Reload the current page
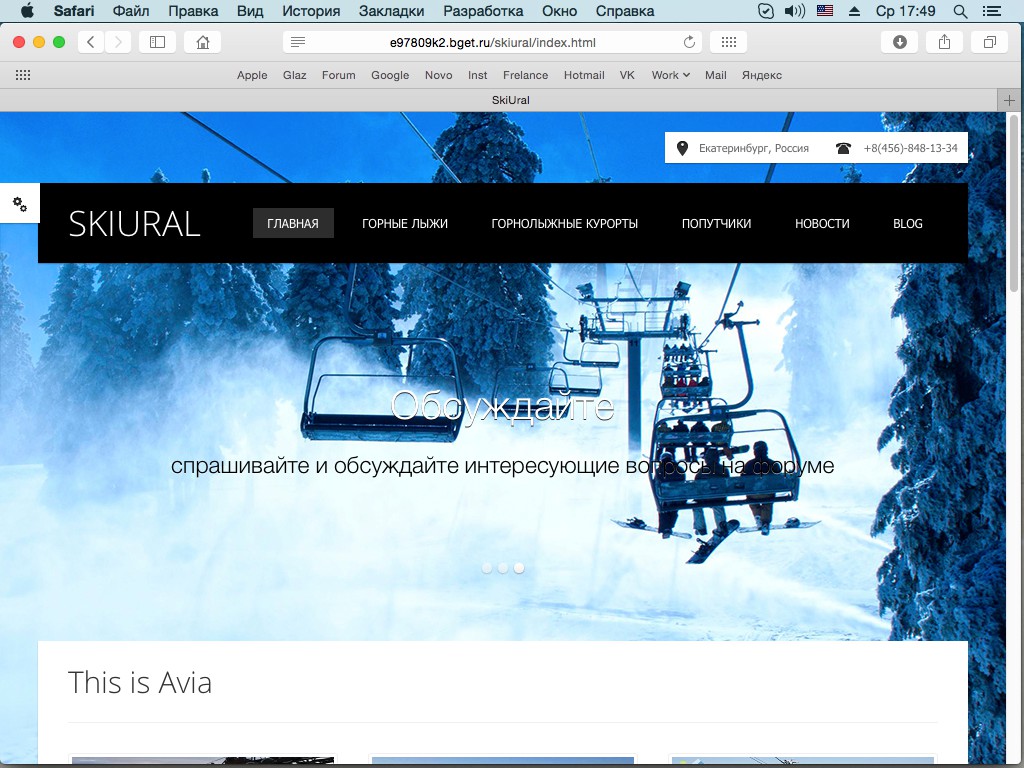Screen dimensions: 1024x768 point(689,42)
